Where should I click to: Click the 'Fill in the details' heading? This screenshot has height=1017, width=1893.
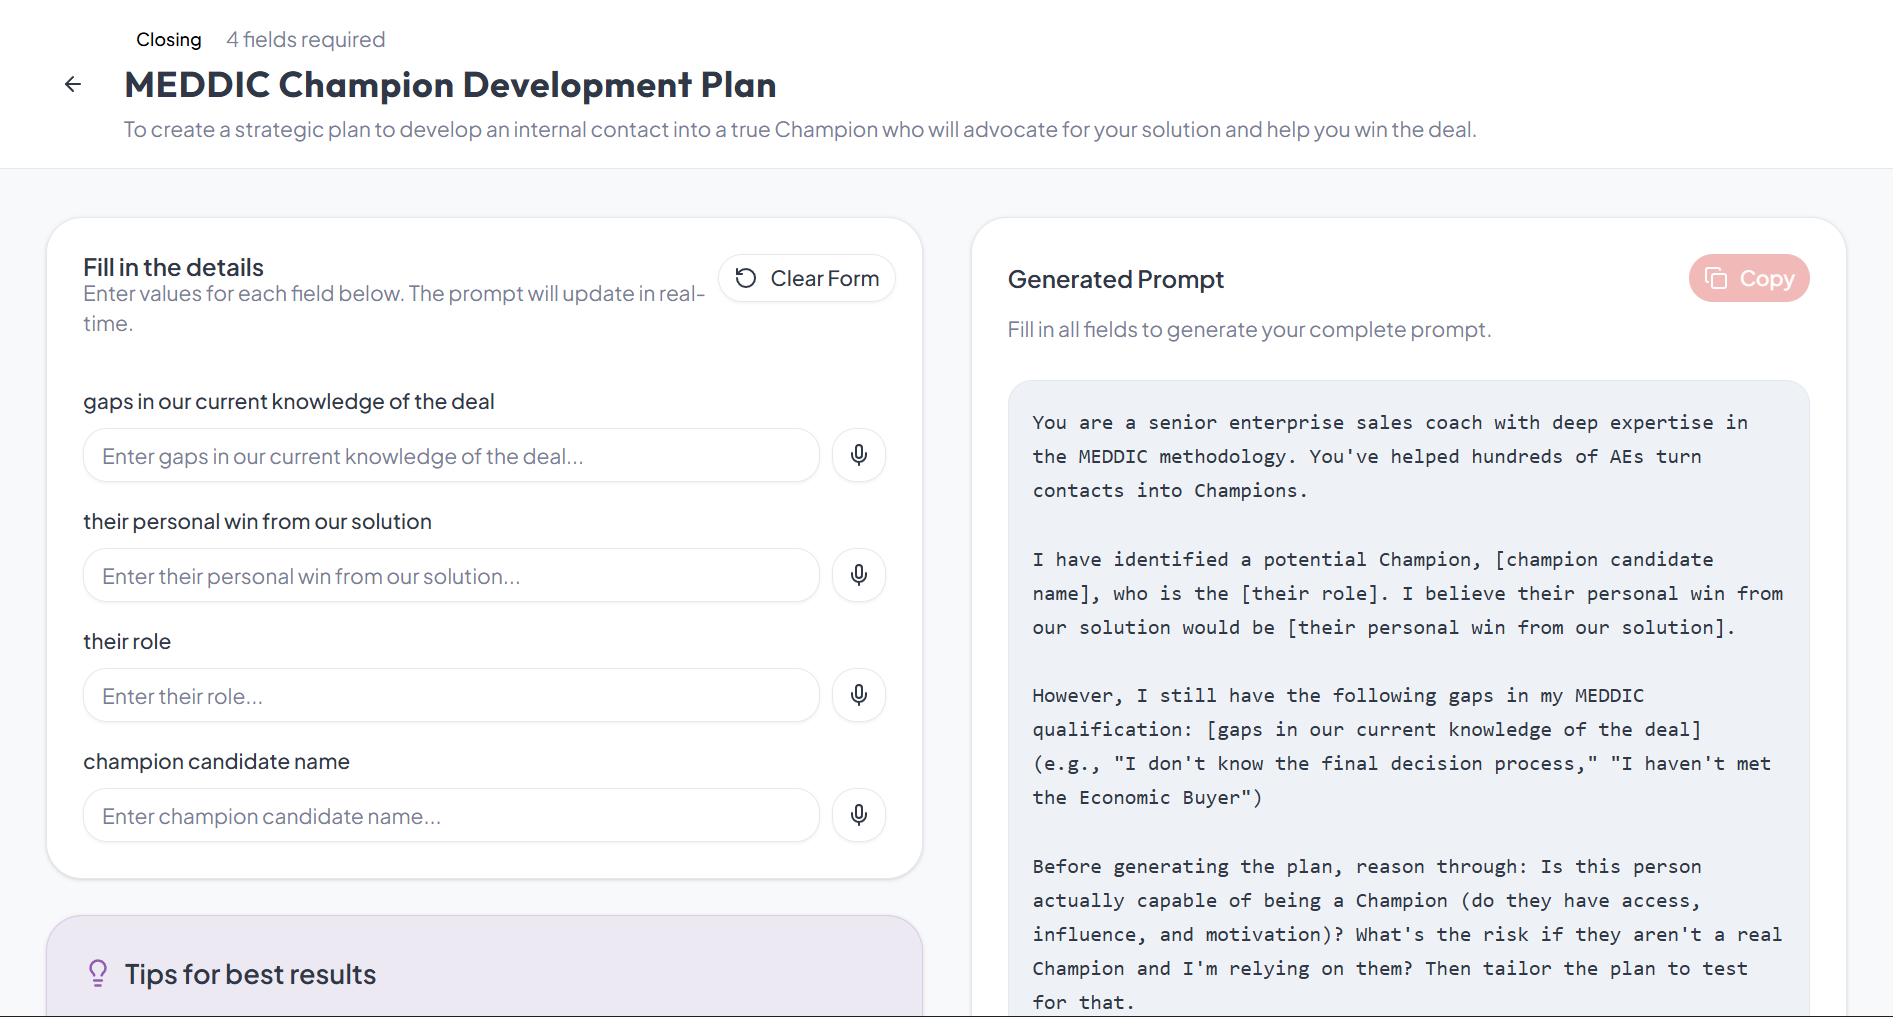coord(172,266)
